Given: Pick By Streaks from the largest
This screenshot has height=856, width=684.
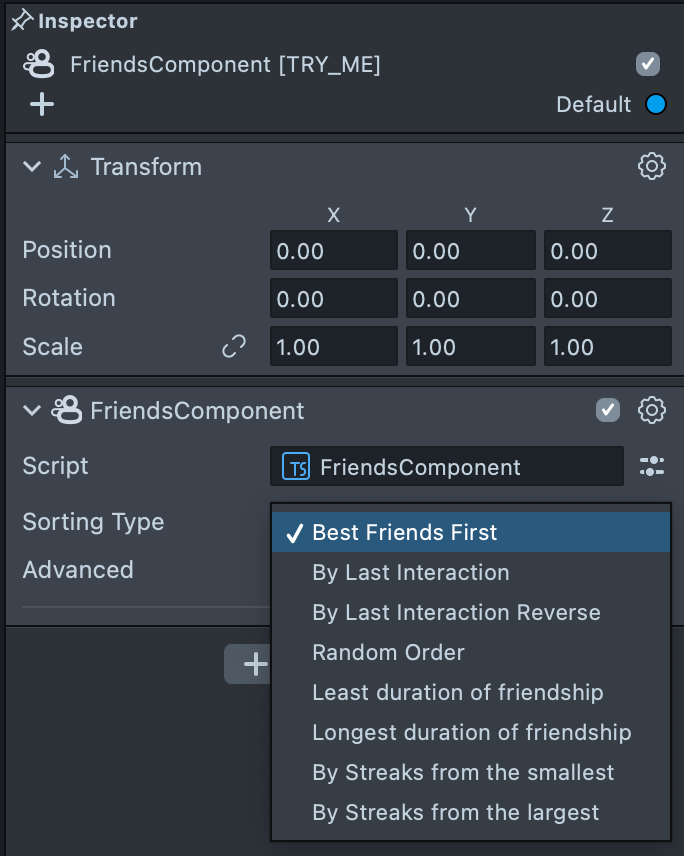Looking at the screenshot, I should [456, 813].
